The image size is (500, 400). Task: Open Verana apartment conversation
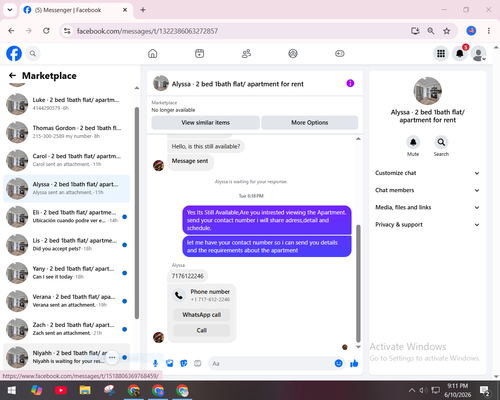[67, 301]
